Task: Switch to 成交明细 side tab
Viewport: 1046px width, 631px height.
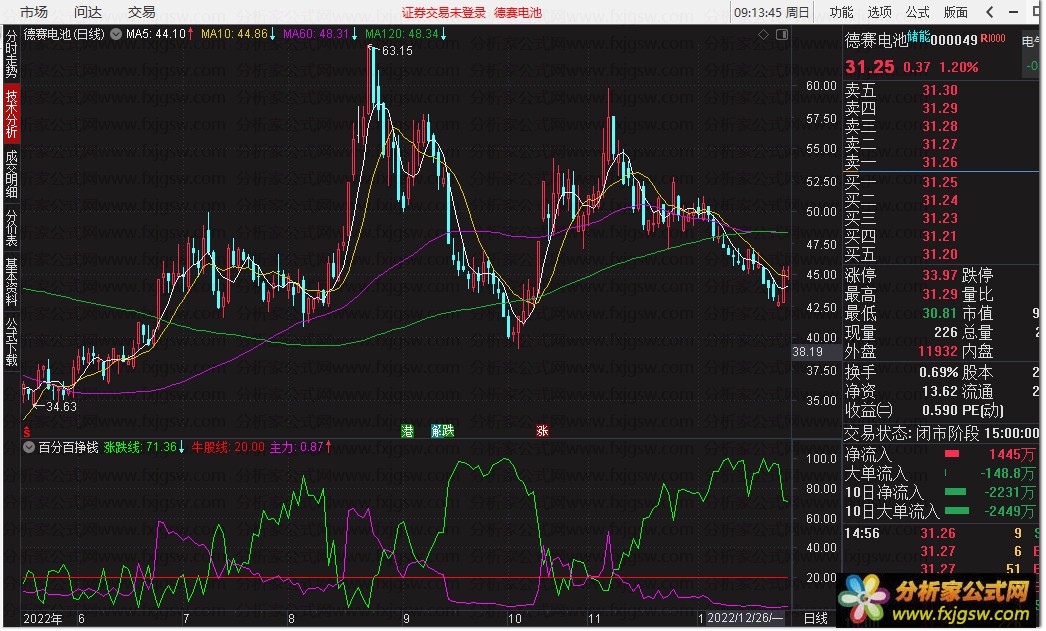Action: click(x=11, y=173)
